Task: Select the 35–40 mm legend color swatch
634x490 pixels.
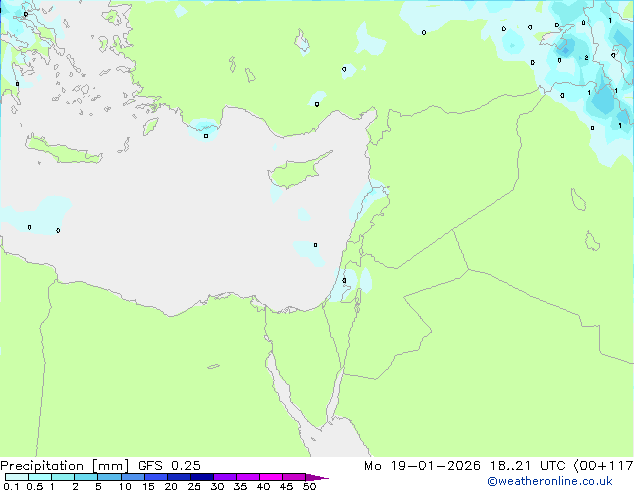Action: (x=247, y=477)
